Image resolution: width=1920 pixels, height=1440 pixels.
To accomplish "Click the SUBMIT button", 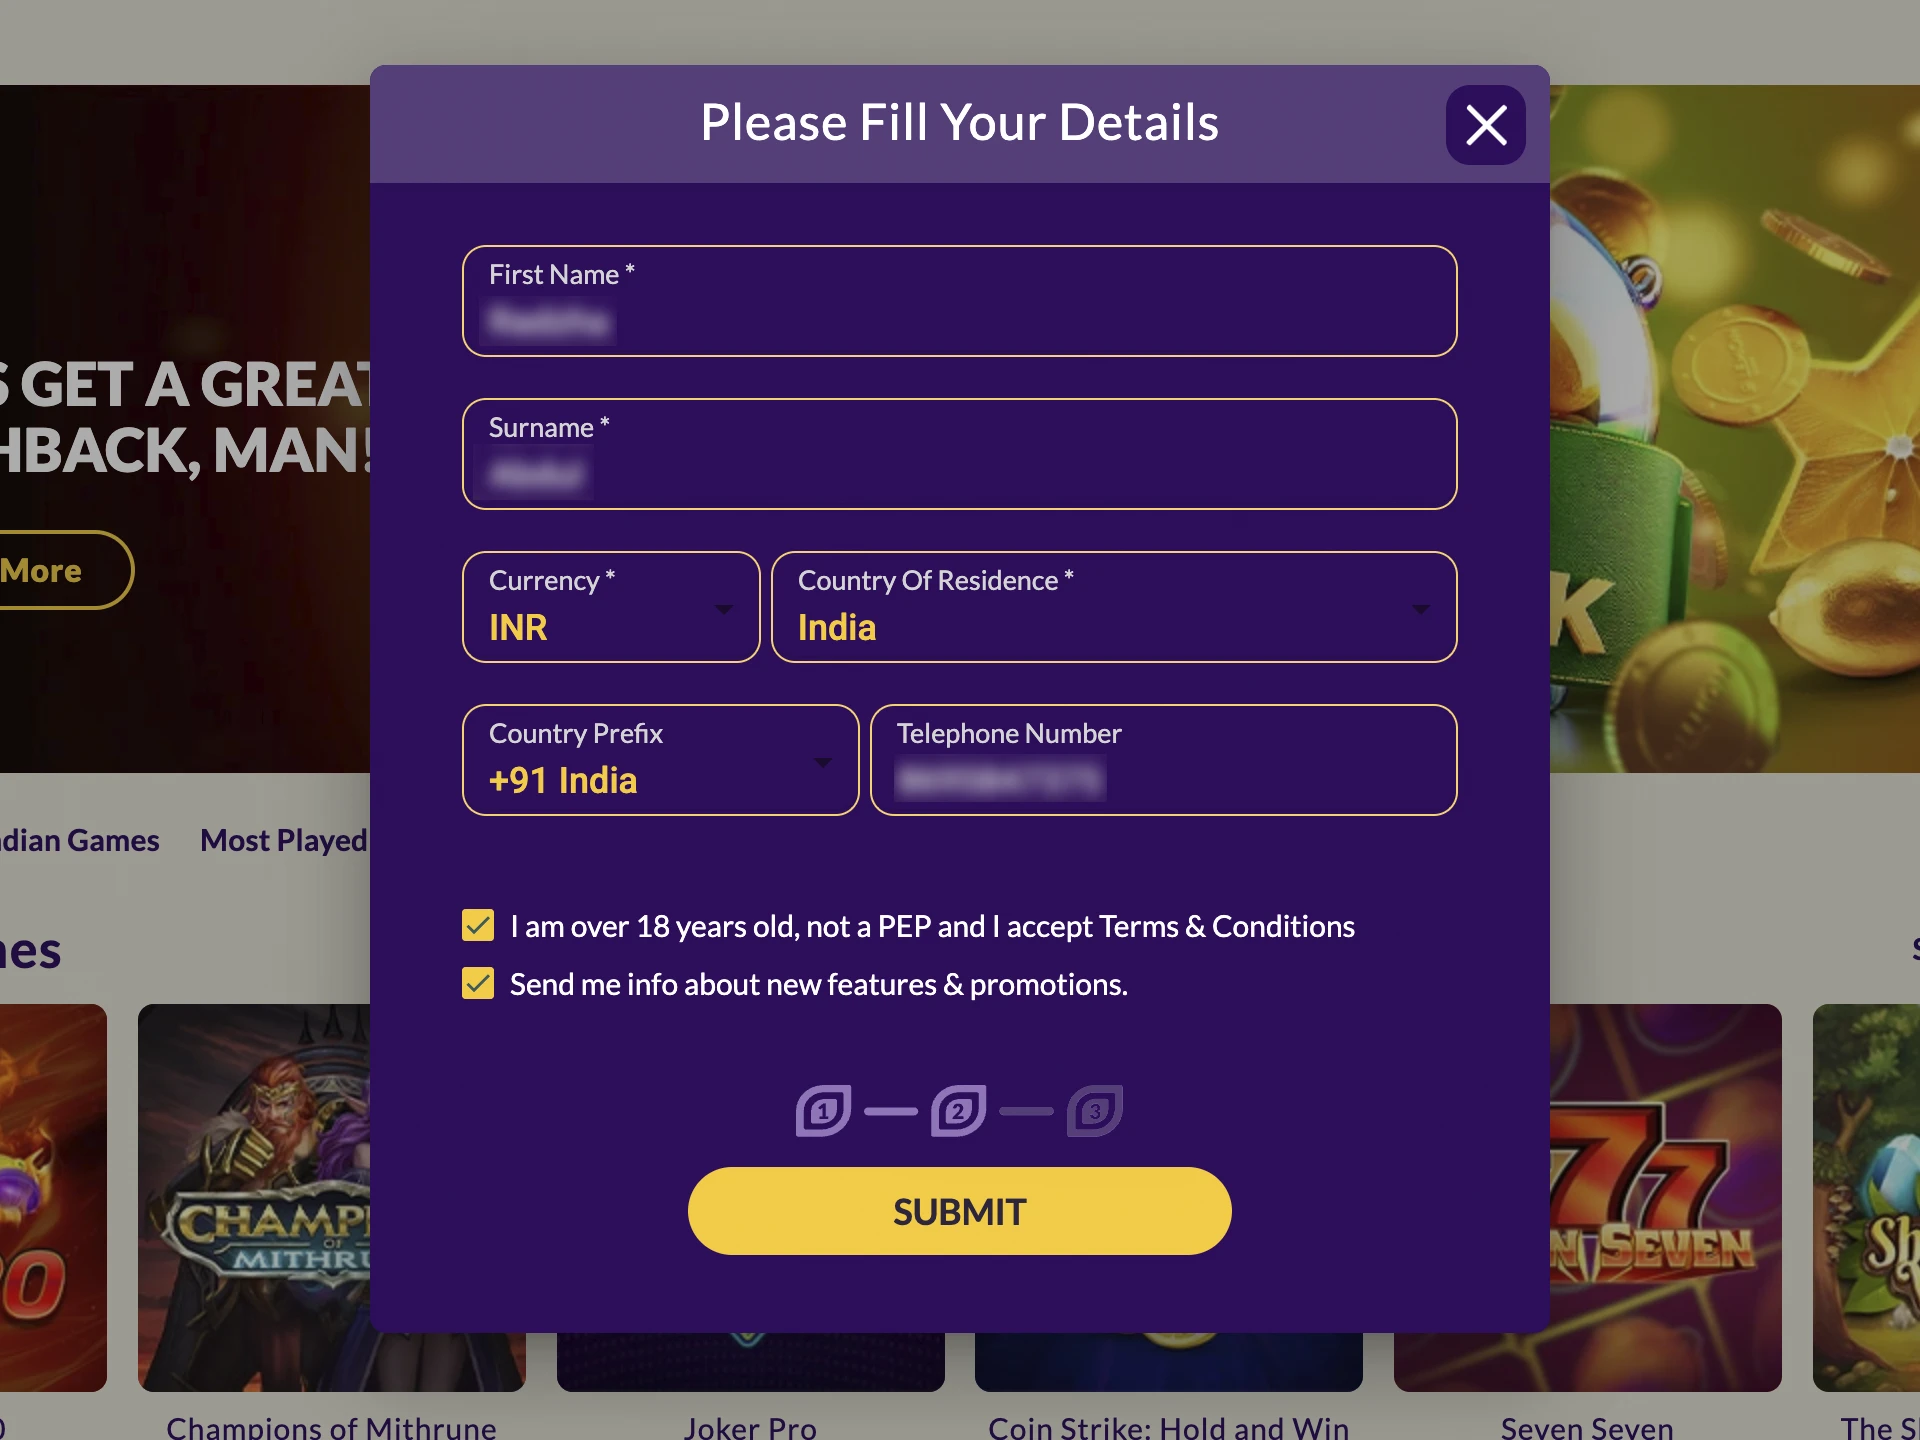I will 960,1209.
